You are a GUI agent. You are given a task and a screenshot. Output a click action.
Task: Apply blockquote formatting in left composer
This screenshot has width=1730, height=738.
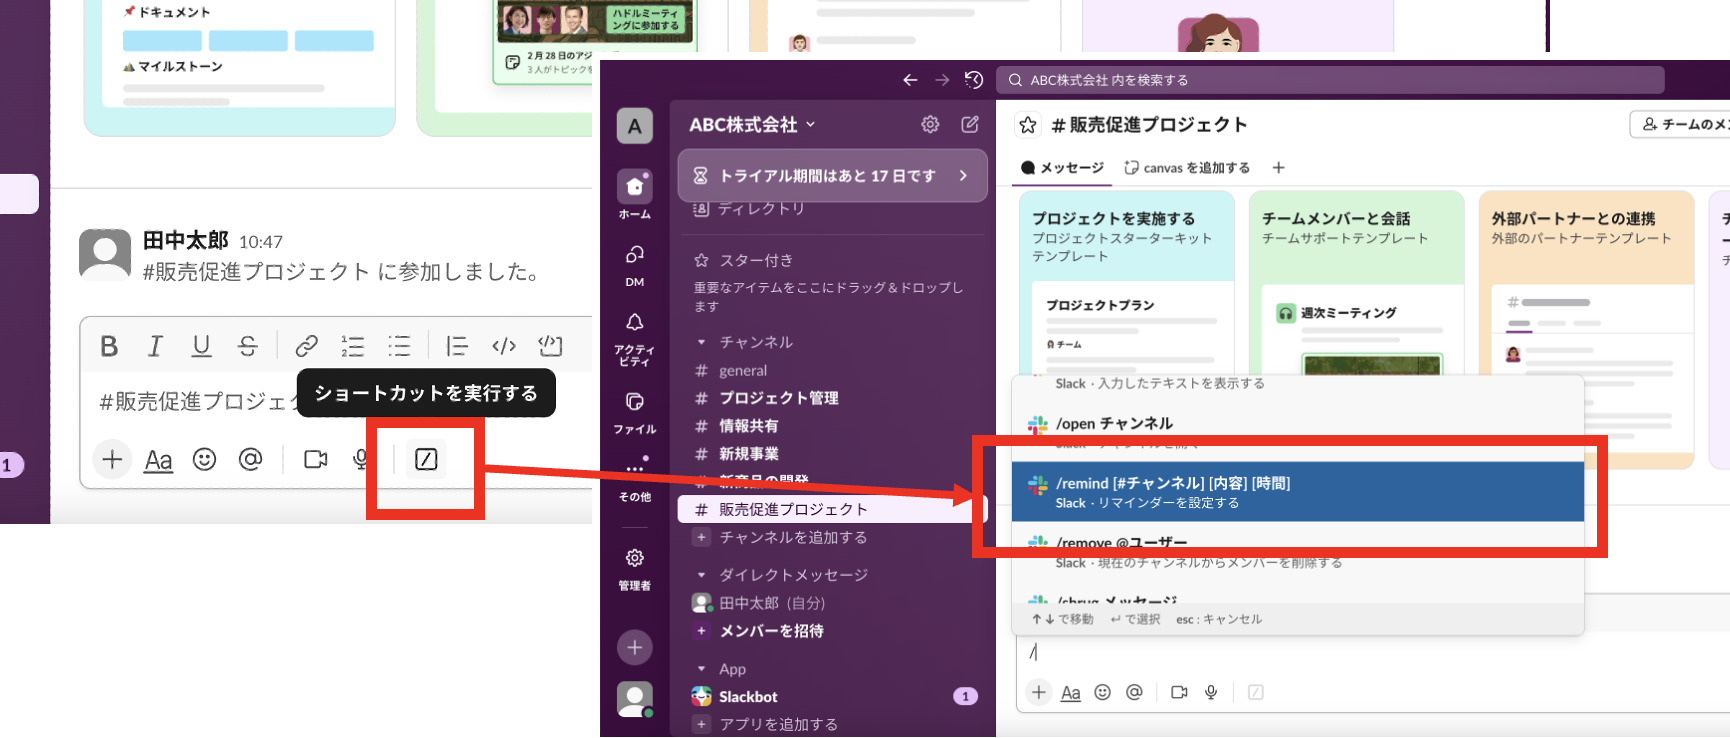coord(457,346)
